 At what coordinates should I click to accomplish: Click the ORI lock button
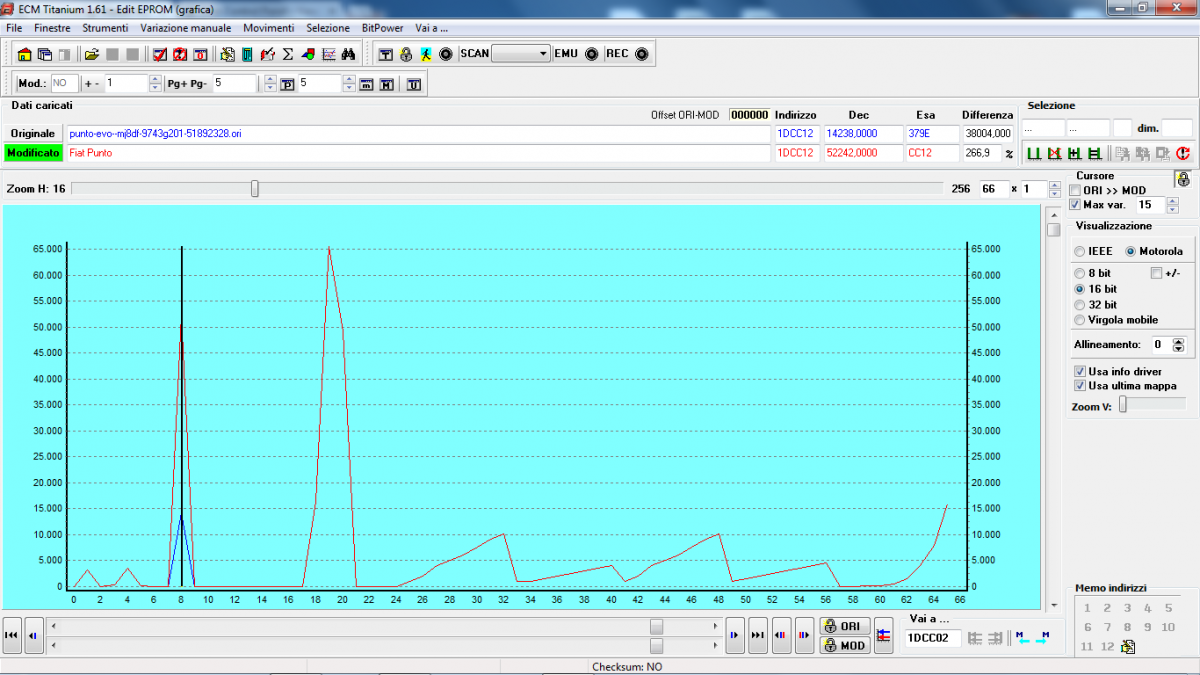coord(843,626)
